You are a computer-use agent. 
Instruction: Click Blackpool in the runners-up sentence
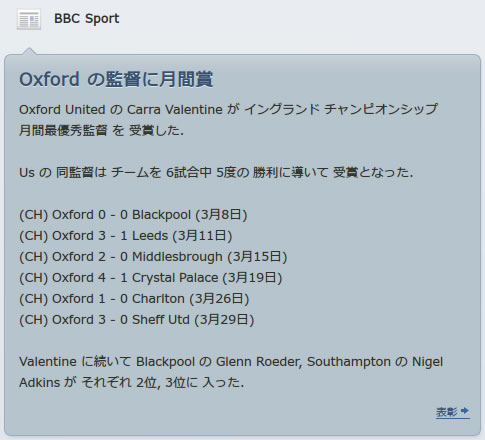(x=165, y=362)
